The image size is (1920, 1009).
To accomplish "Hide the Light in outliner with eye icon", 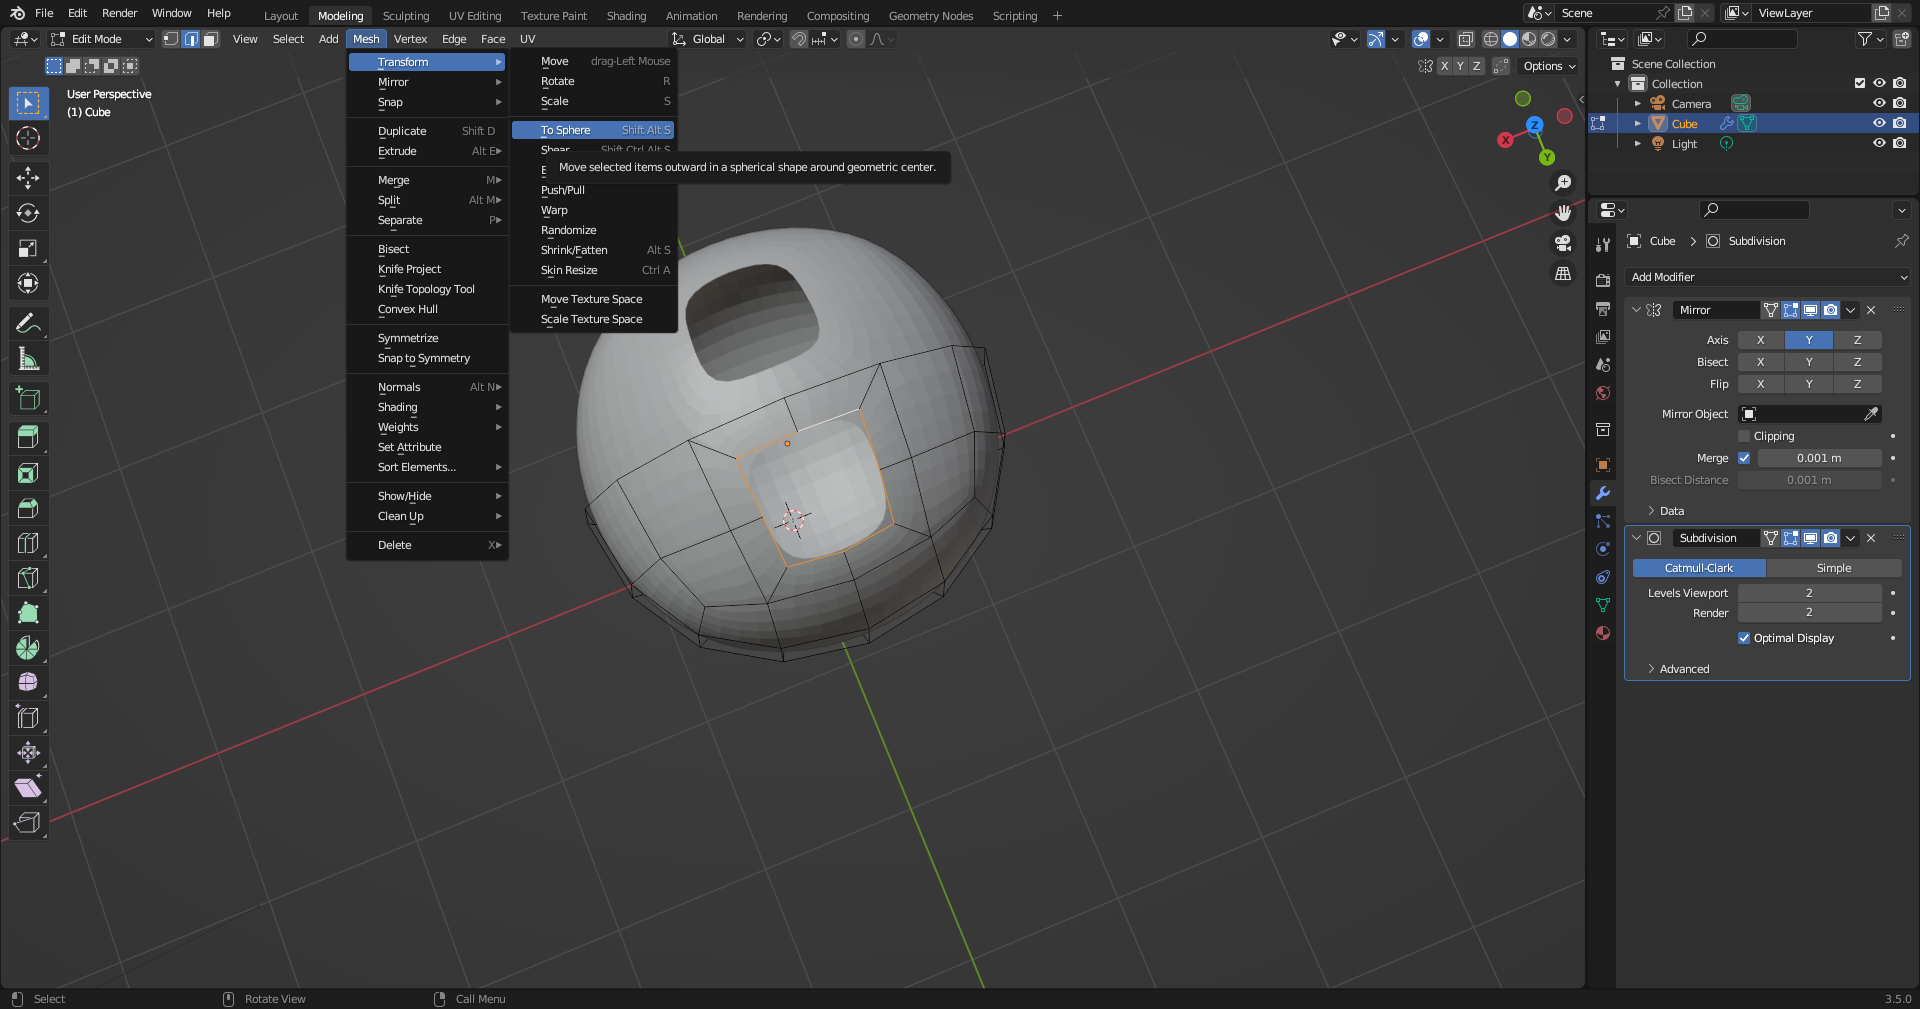I will click(1879, 143).
